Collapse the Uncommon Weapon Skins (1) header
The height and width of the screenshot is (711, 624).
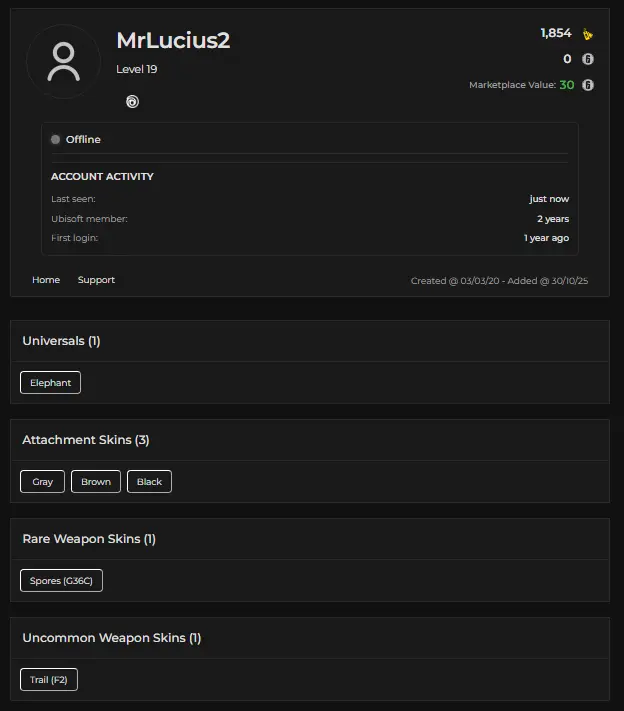[112, 638]
